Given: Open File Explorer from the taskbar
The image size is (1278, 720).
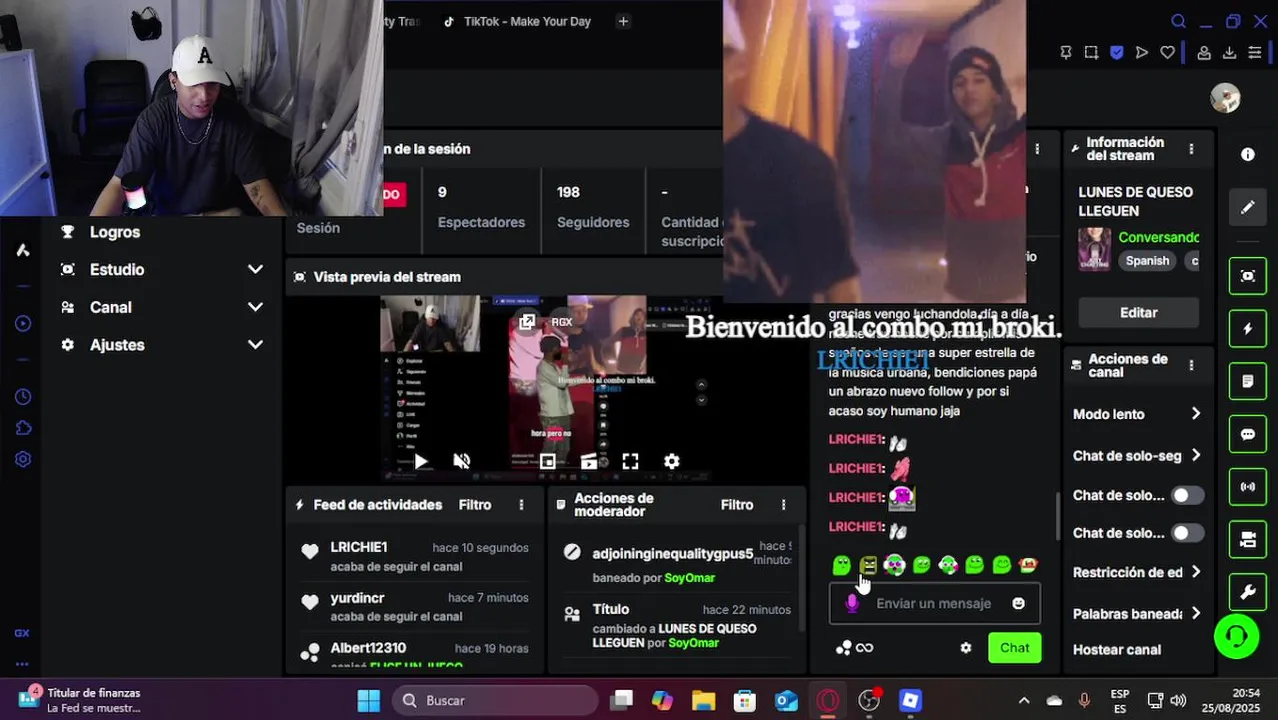Looking at the screenshot, I should pyautogui.click(x=703, y=701).
